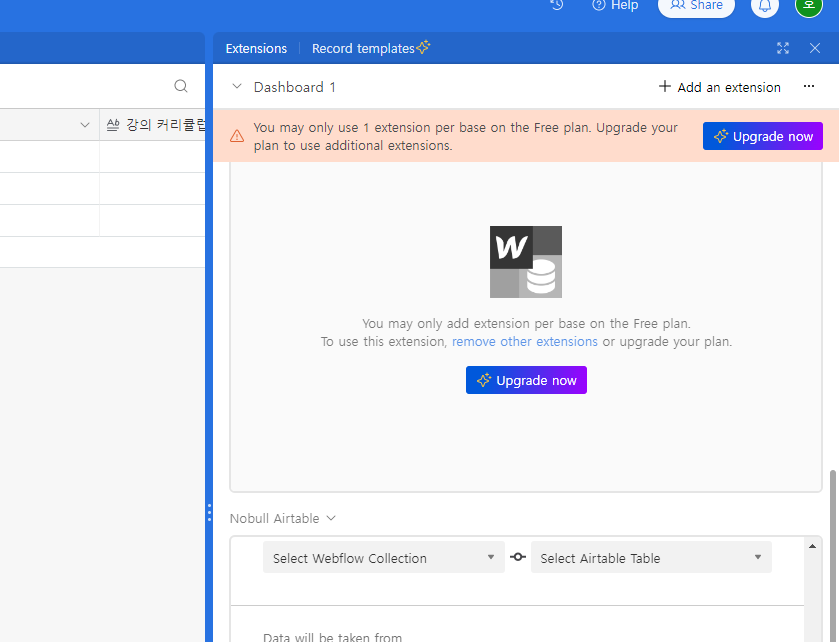Click the extensions panel vertical scrollbar
The image size is (839, 642).
click(833, 555)
